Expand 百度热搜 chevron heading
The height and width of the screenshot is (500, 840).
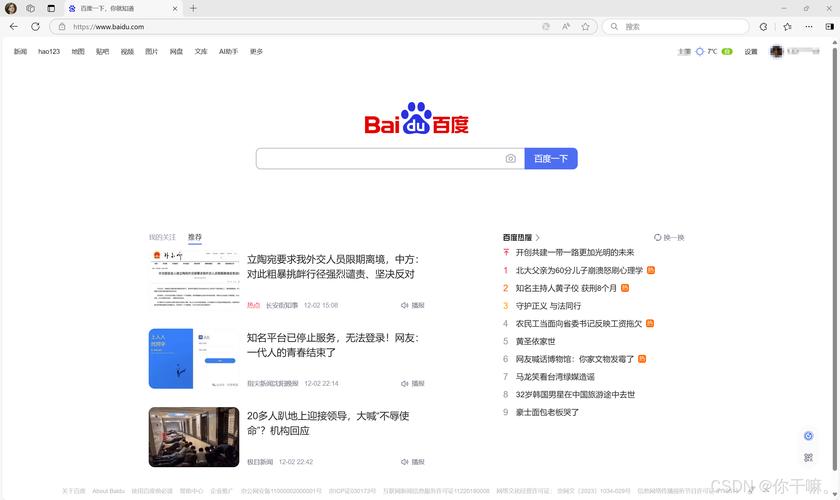521,237
